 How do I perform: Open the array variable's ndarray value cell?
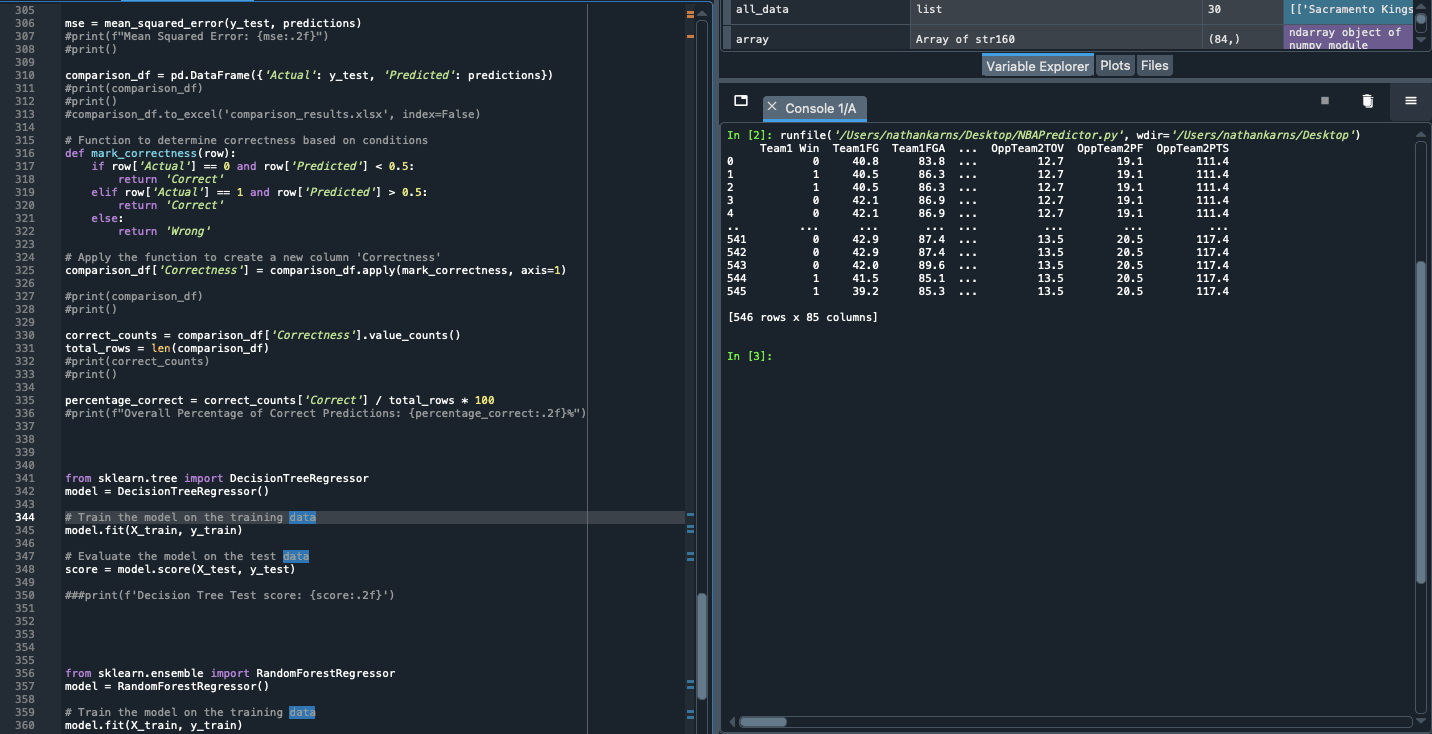(1348, 39)
